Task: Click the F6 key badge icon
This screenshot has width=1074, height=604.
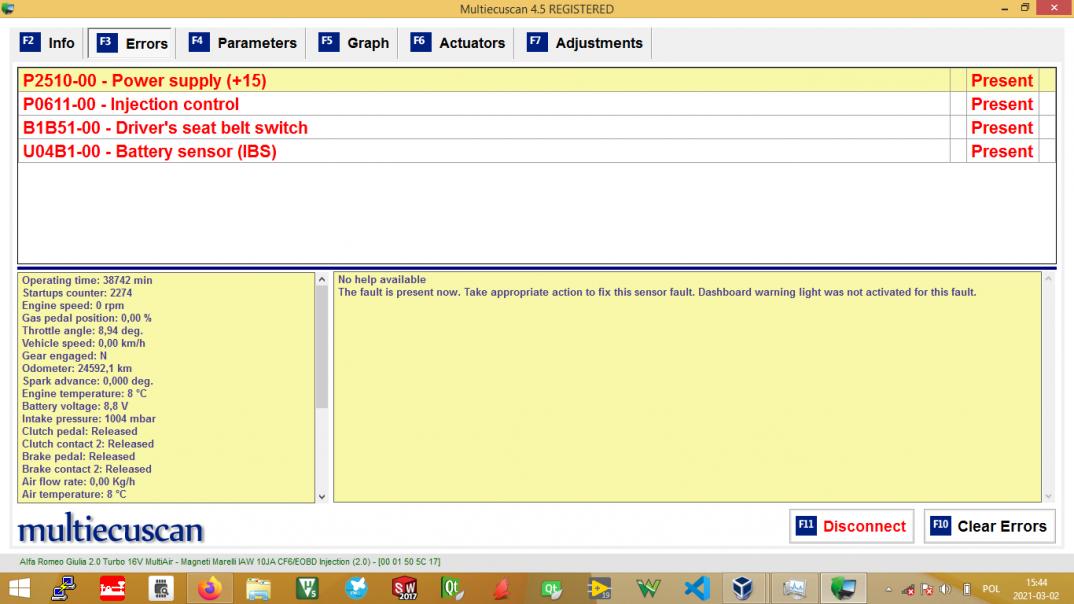Action: (421, 42)
